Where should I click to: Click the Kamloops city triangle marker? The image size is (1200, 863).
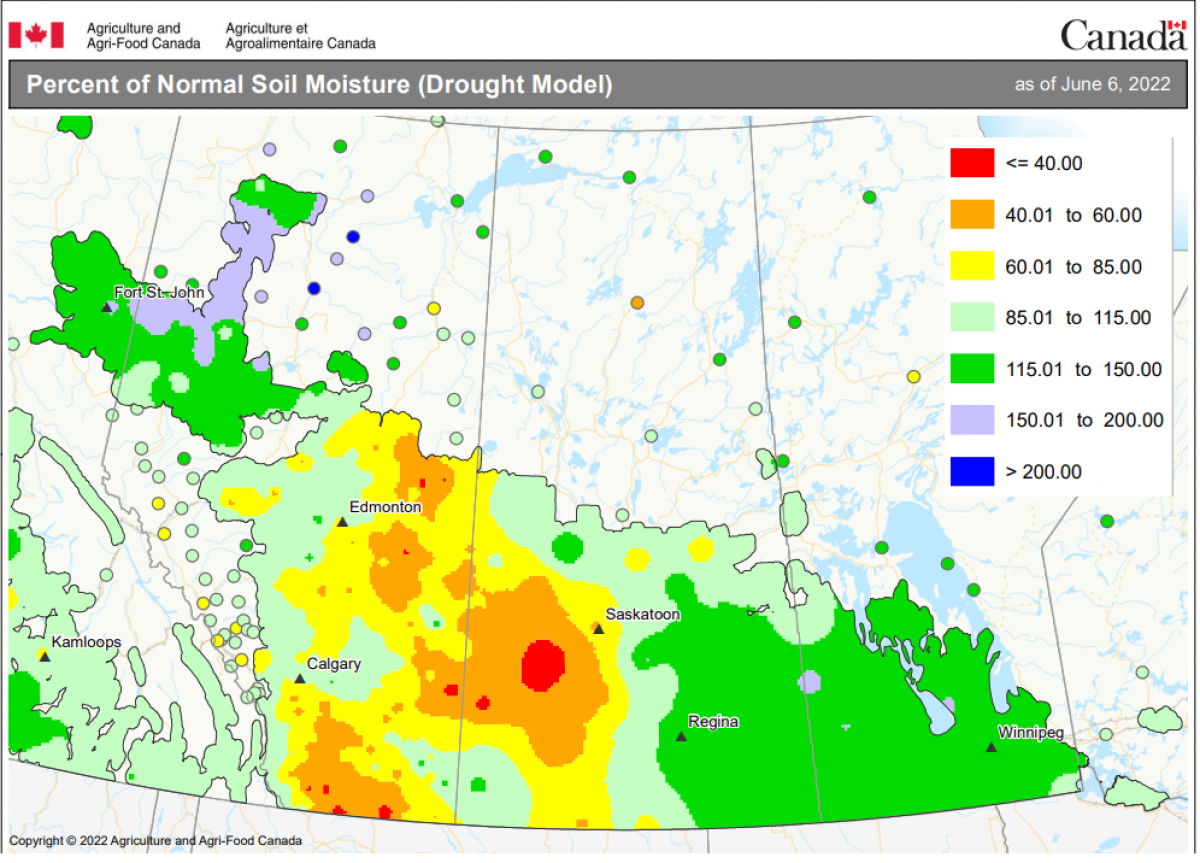click(44, 656)
